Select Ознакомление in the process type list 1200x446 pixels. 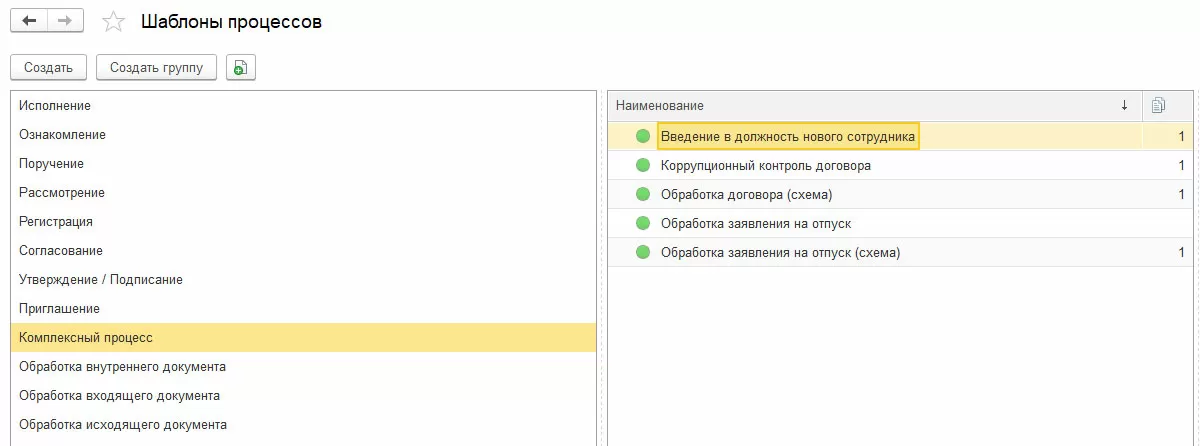(x=303, y=134)
